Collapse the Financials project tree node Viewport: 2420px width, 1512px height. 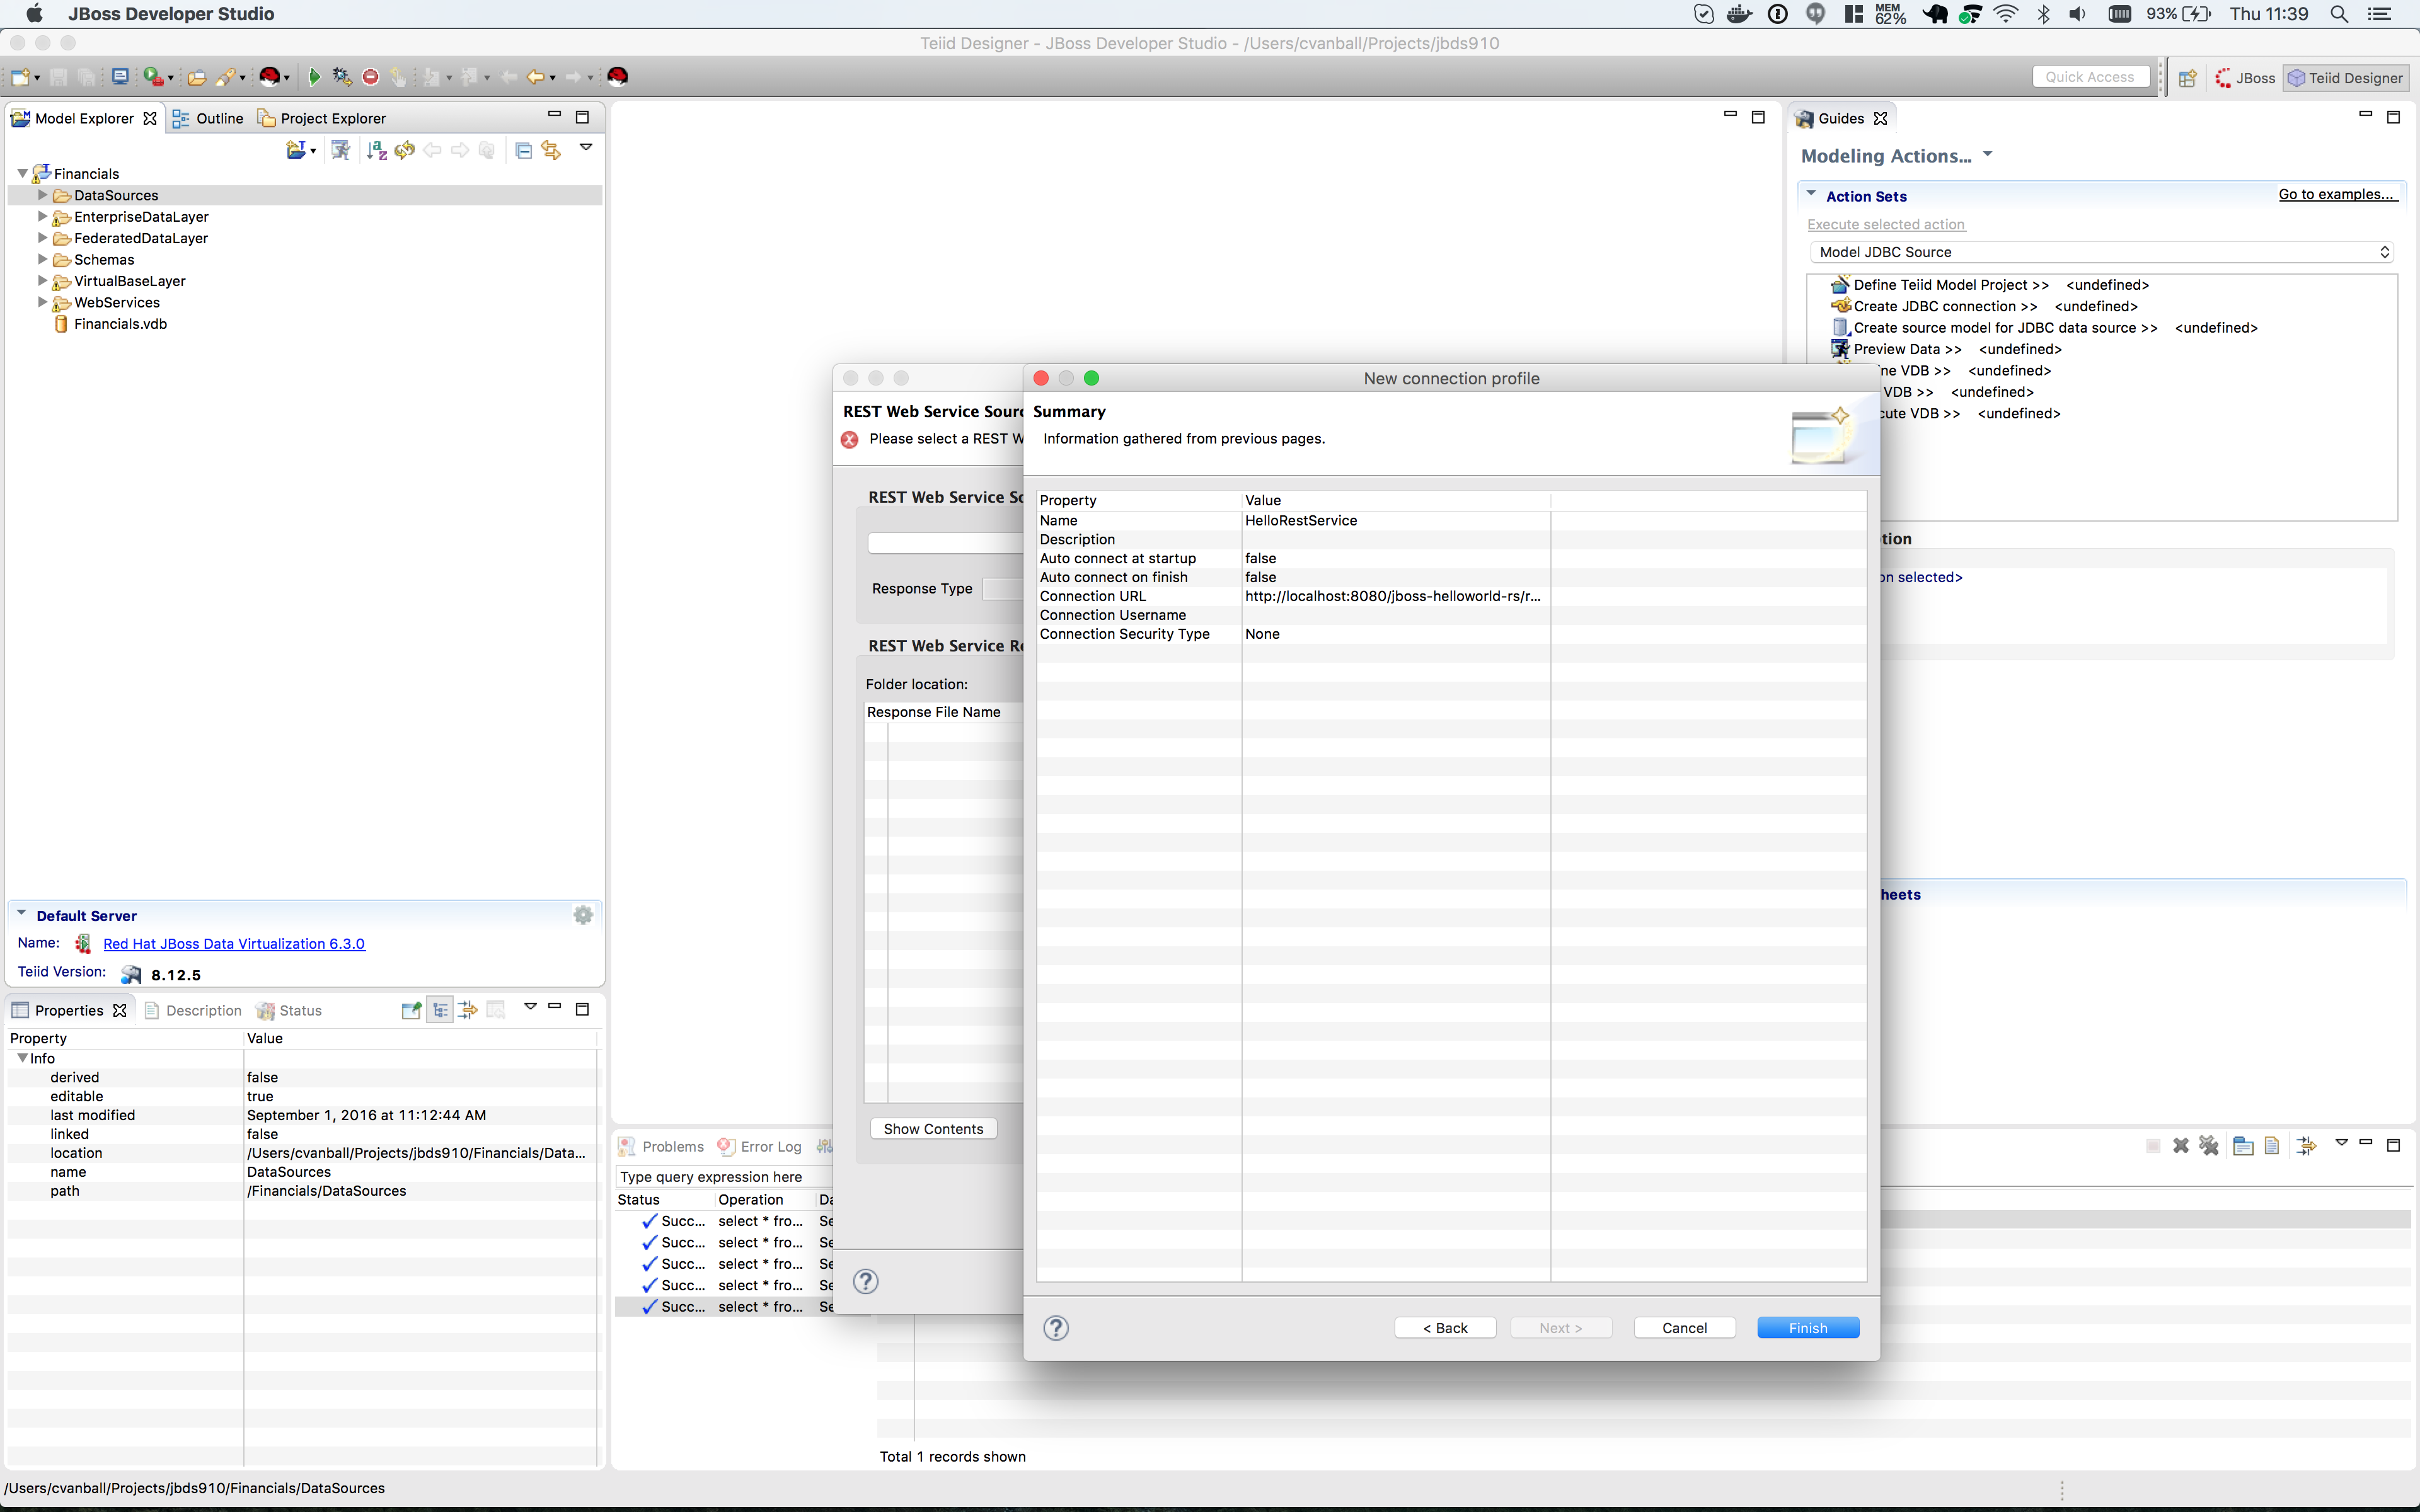pos(22,172)
